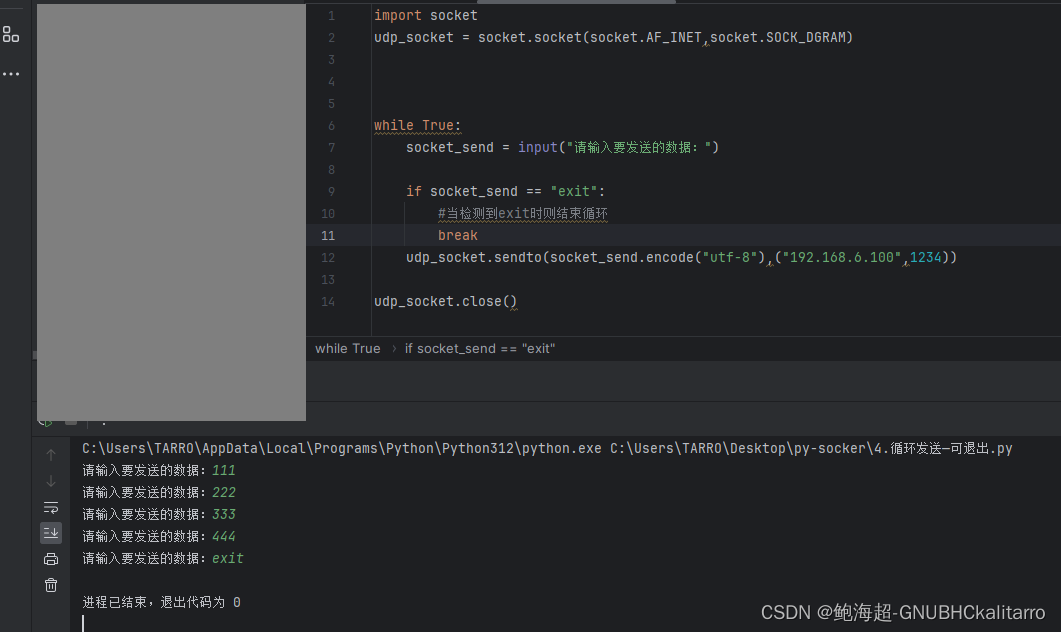Click the port number 1234
The height and width of the screenshot is (632, 1061).
[925, 258]
